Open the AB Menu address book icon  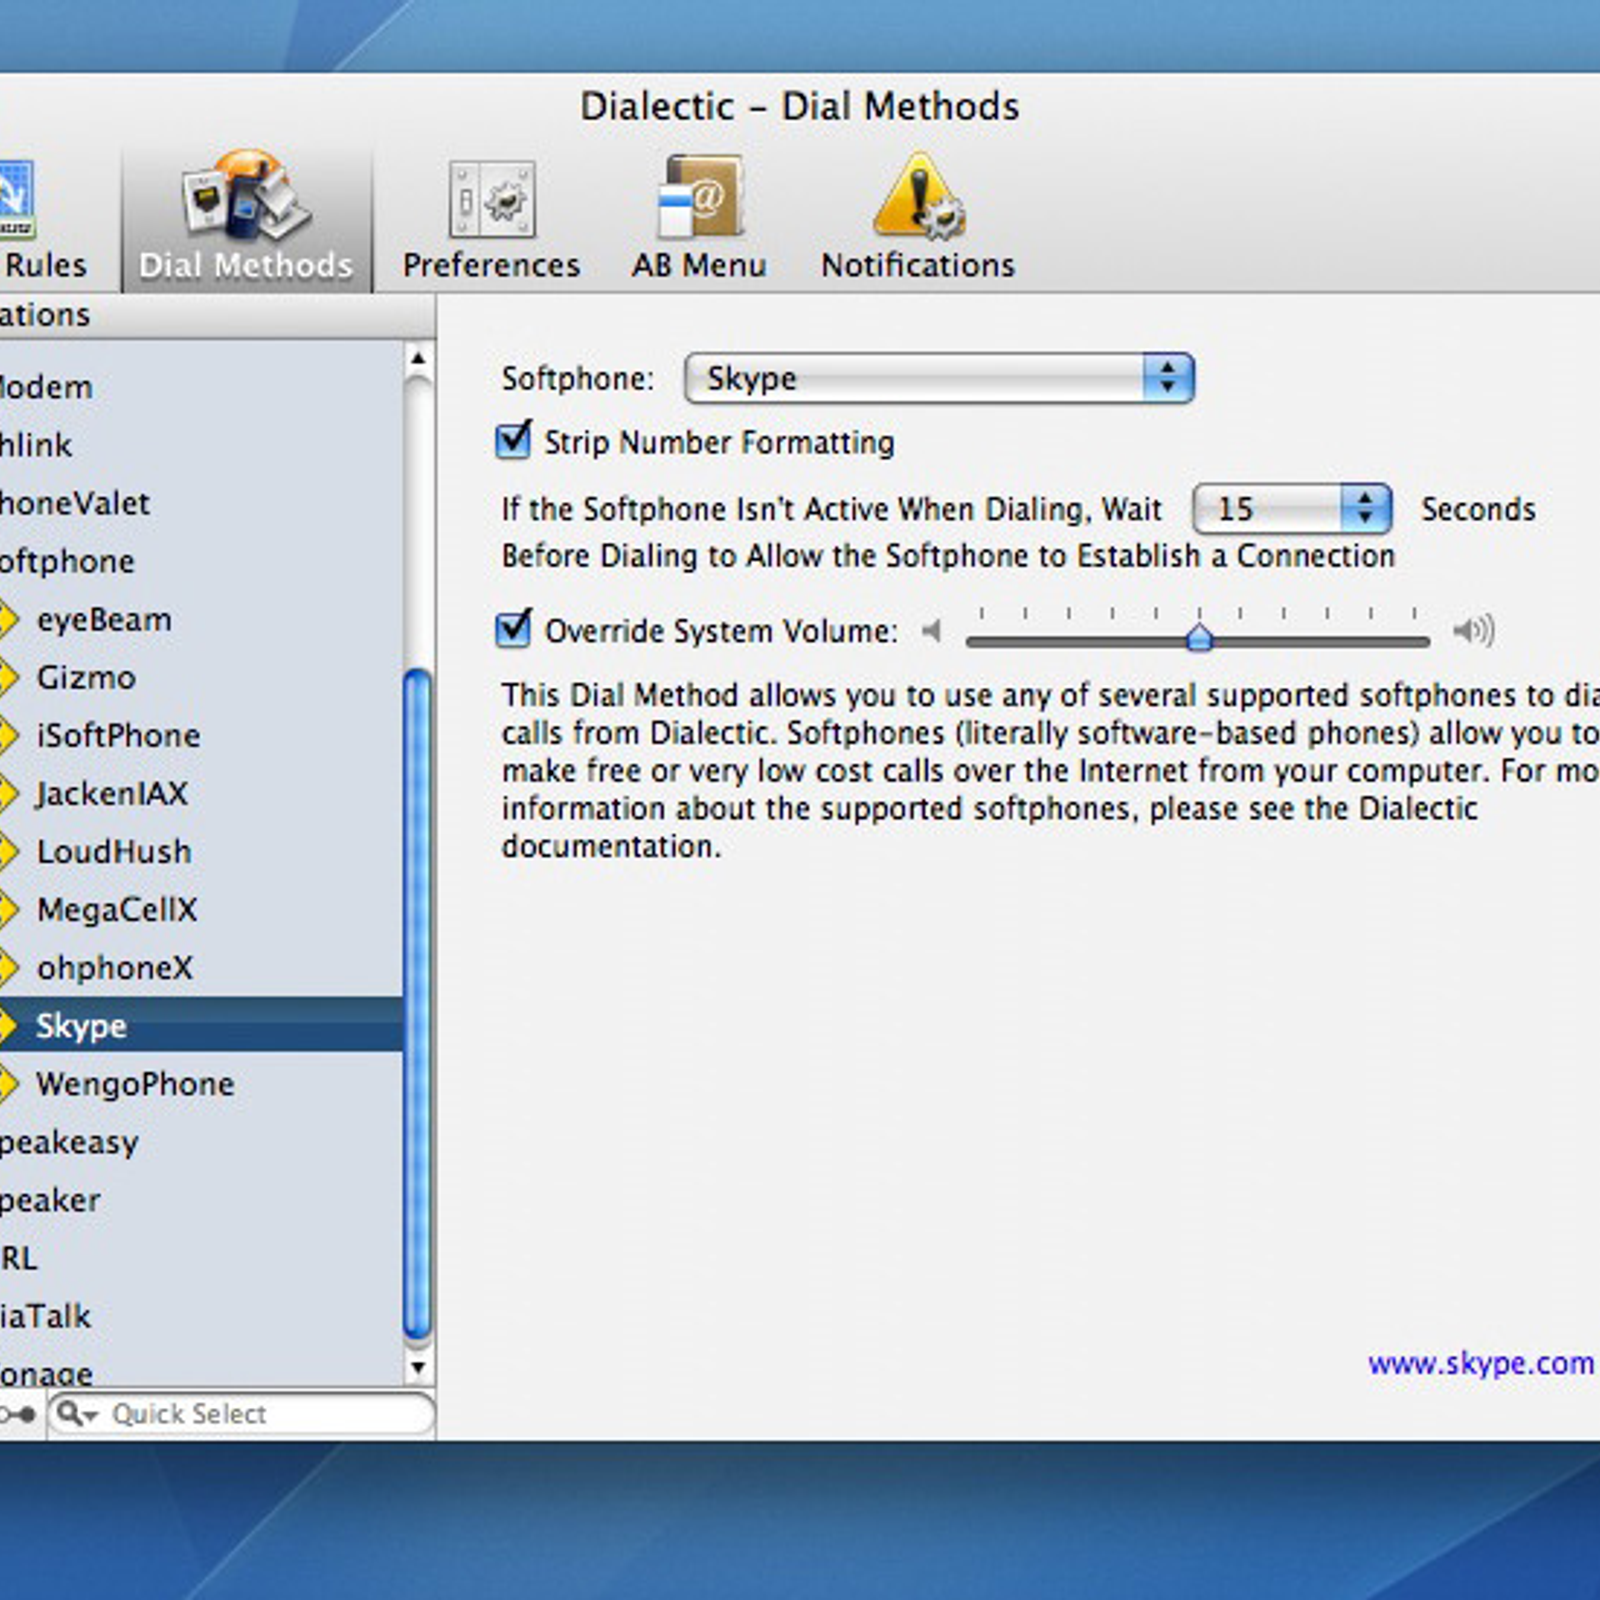pos(699,198)
